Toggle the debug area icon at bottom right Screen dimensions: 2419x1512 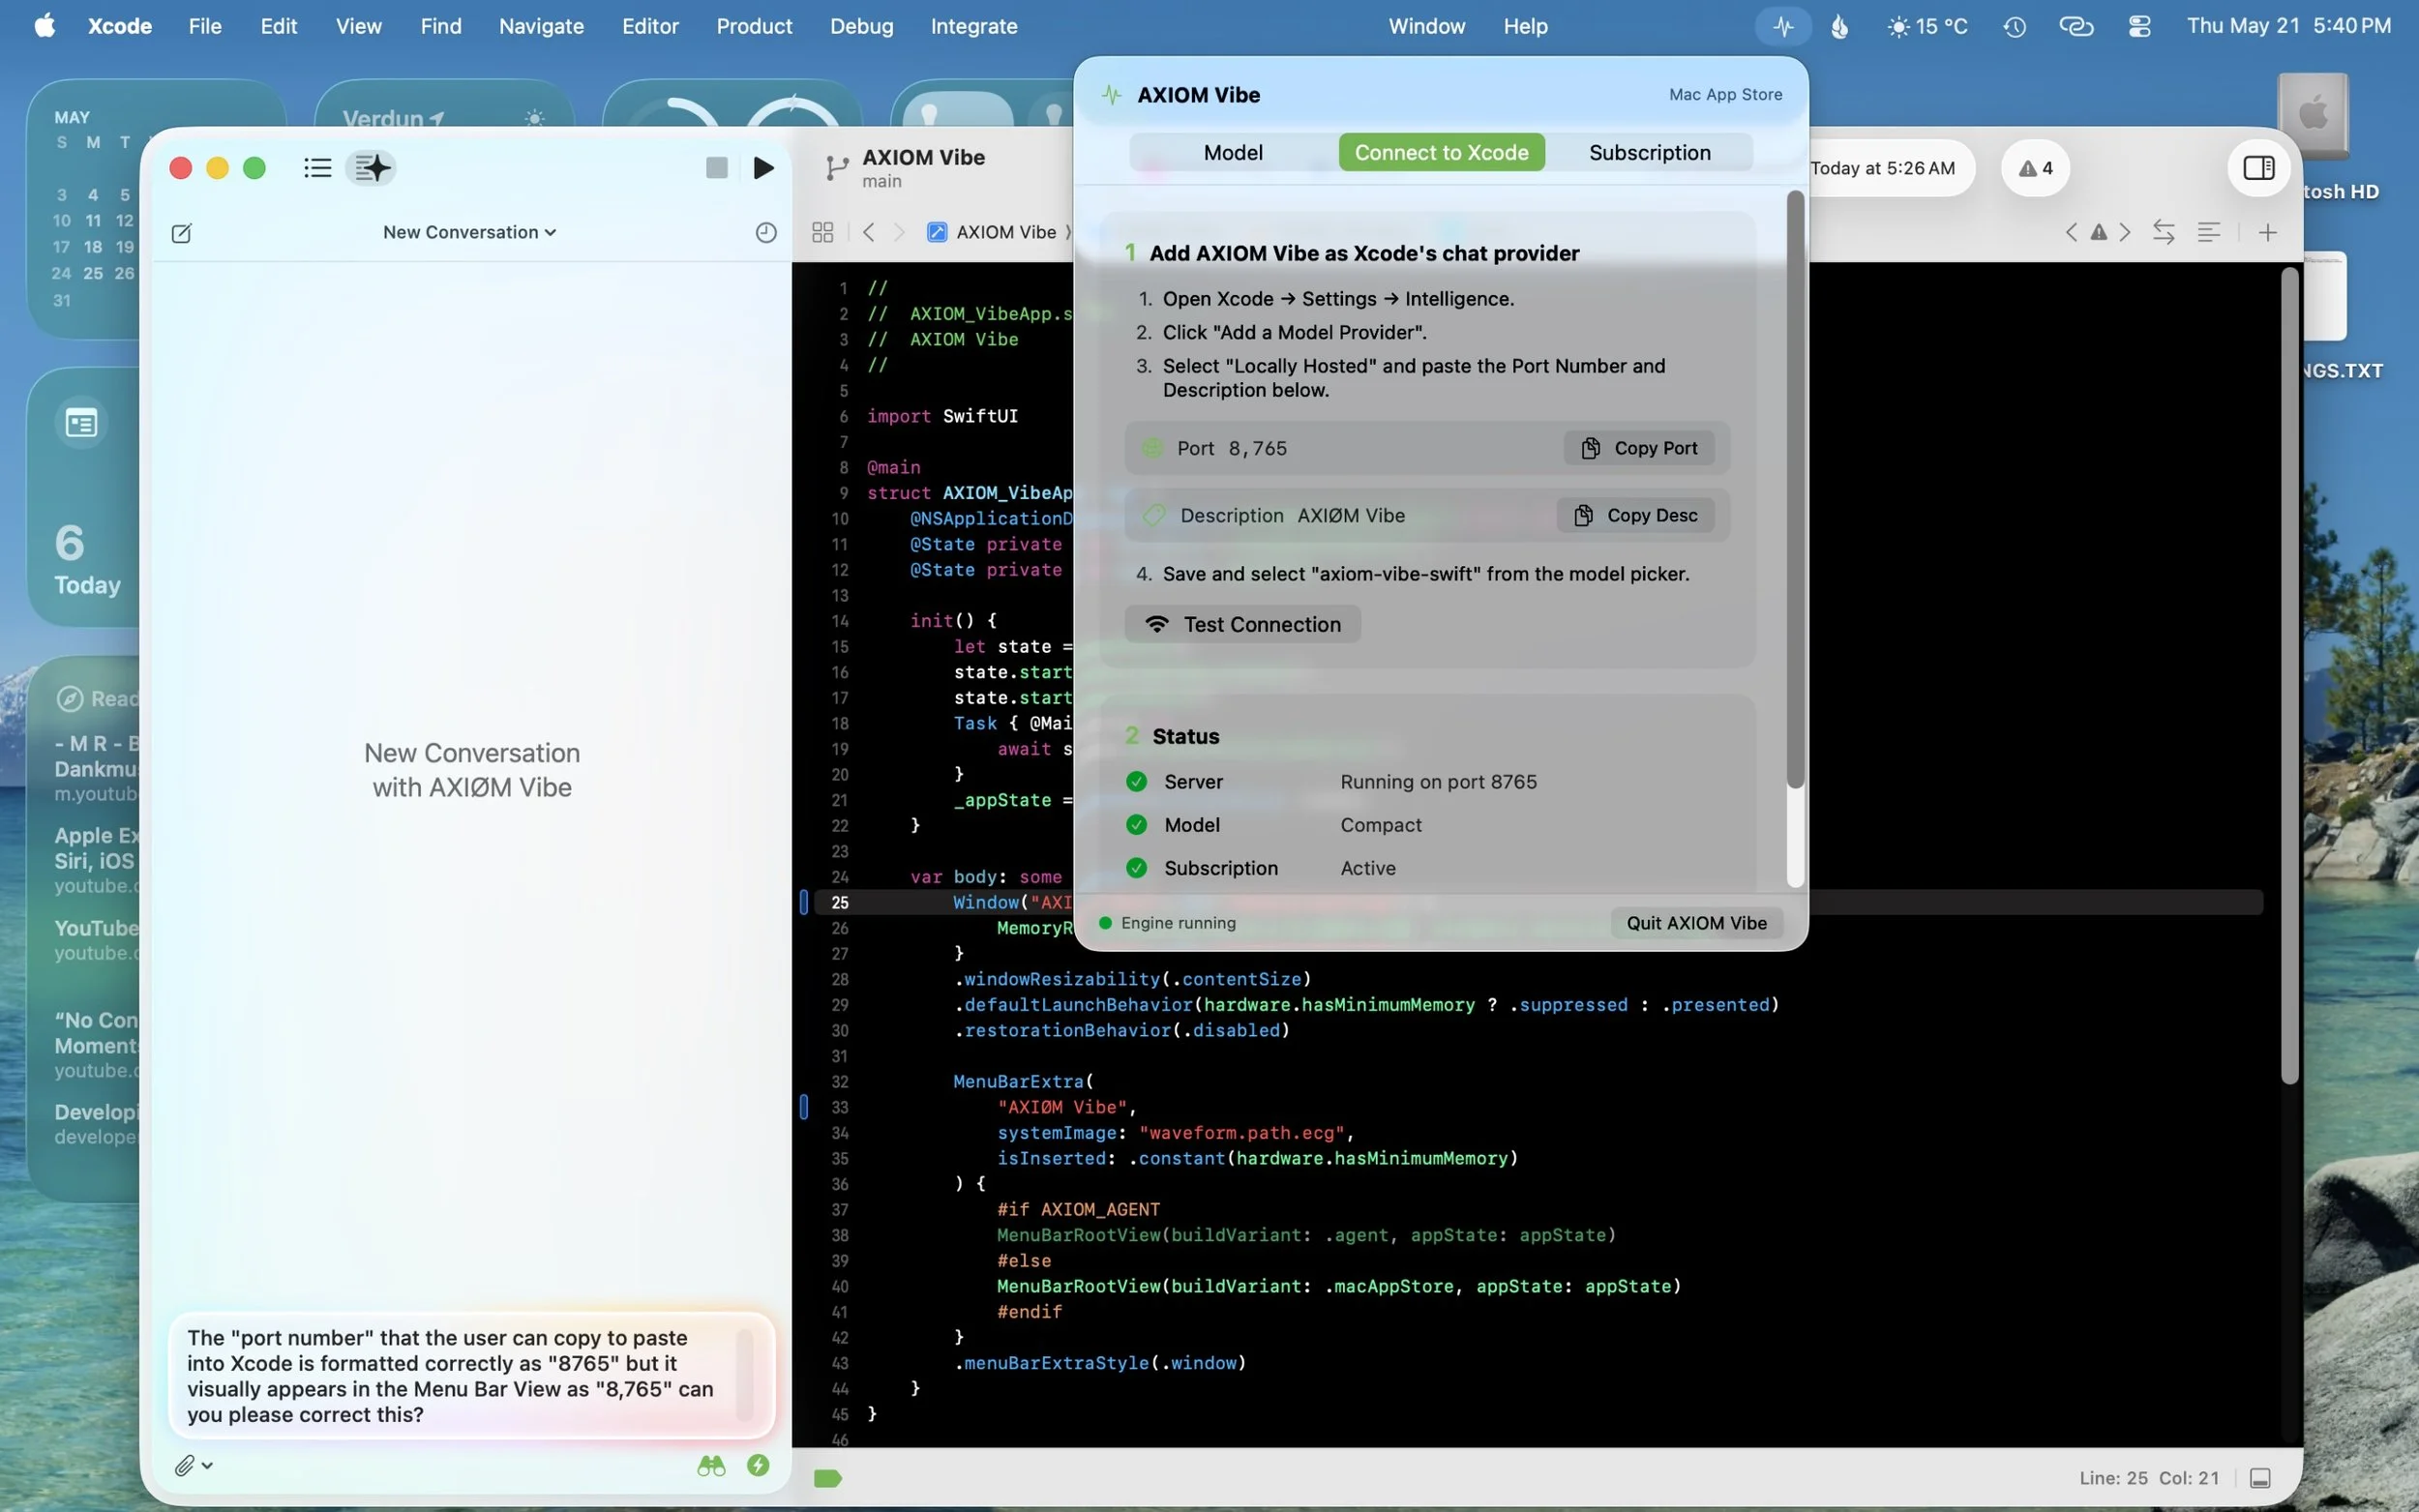click(x=2259, y=1478)
